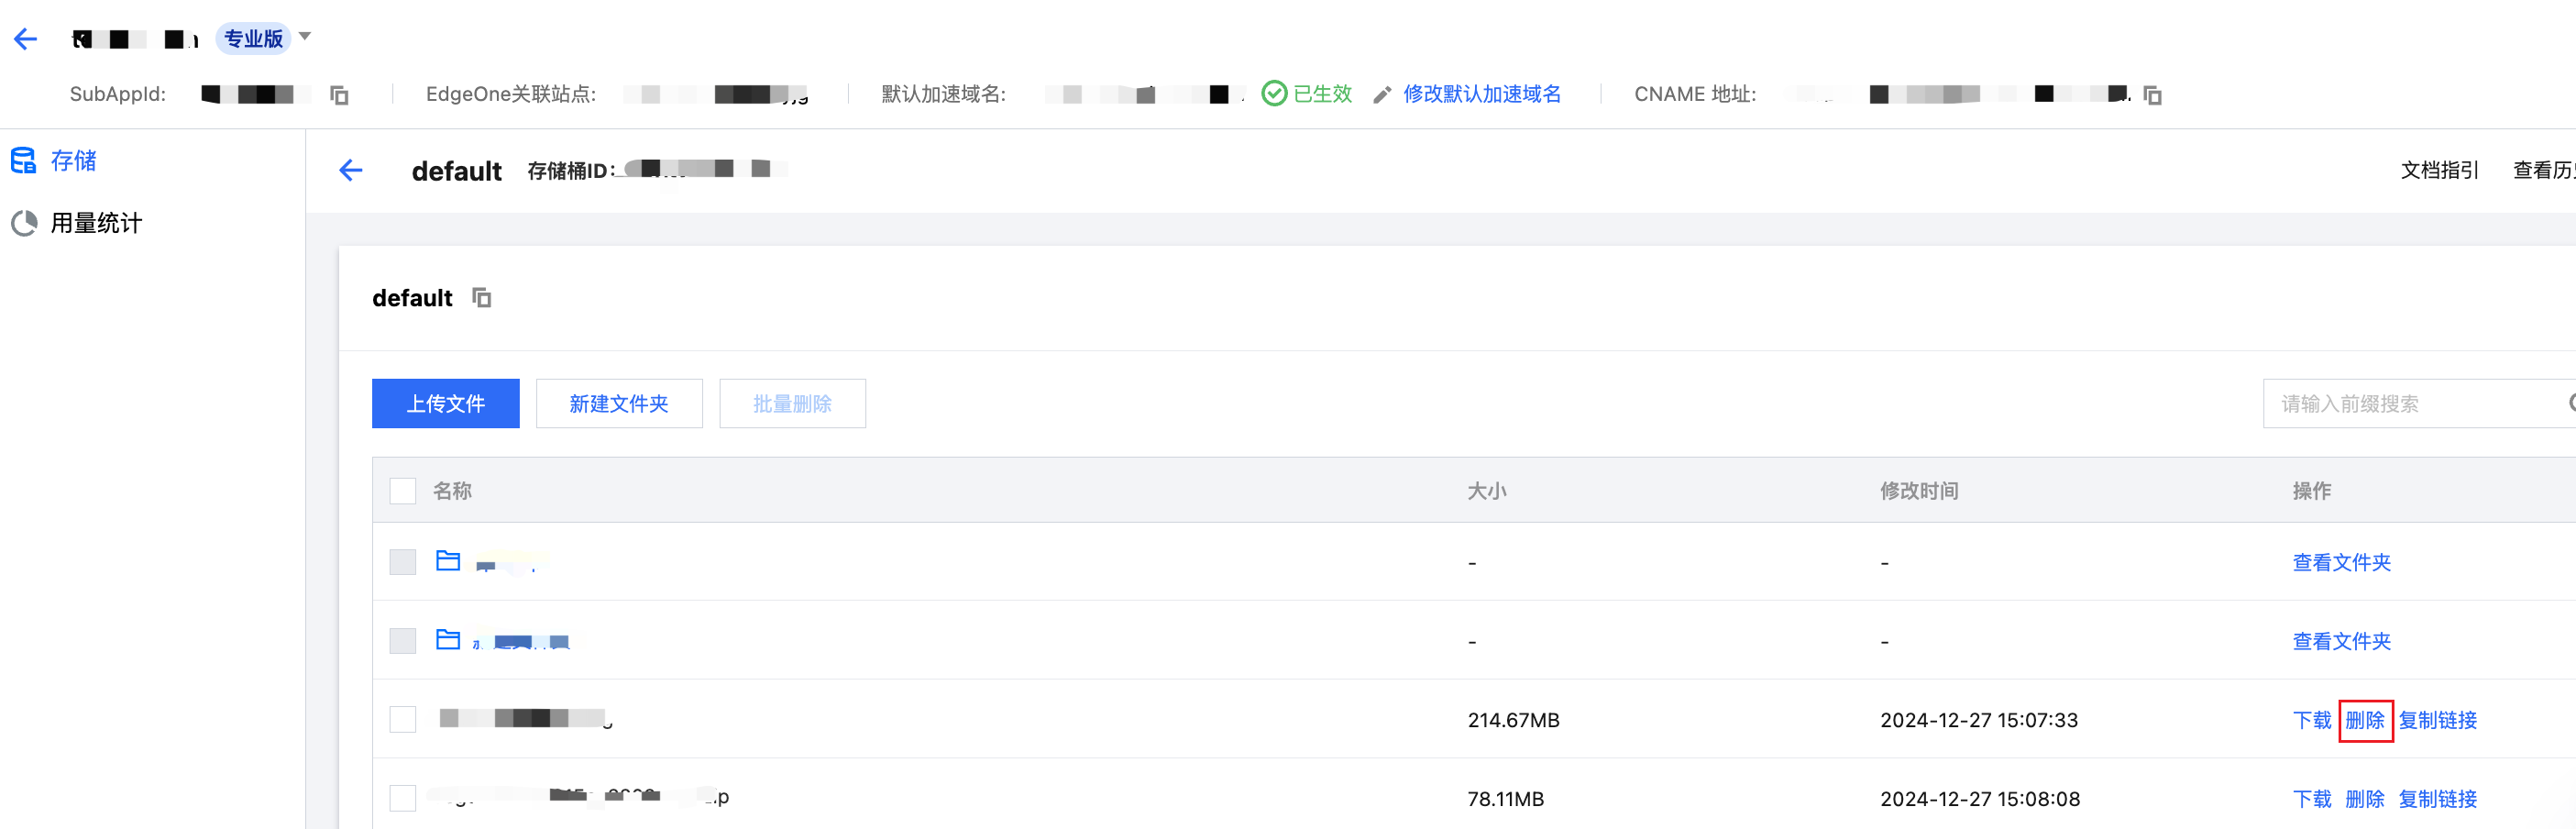Click 删除 for the 78.11MB file
Screen dimensions: 2576x829
2365,800
